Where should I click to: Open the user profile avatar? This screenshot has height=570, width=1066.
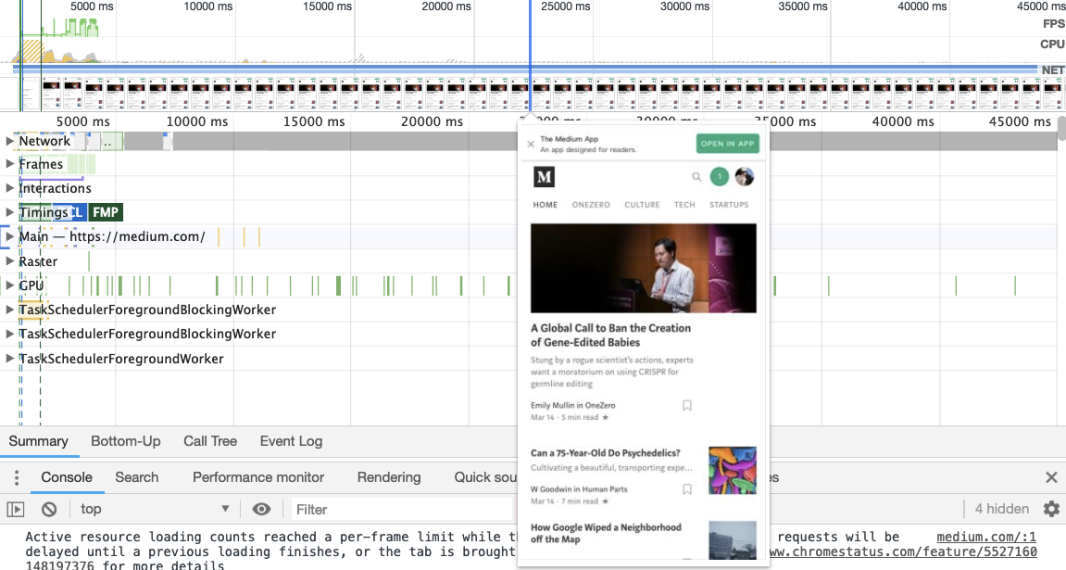point(744,177)
